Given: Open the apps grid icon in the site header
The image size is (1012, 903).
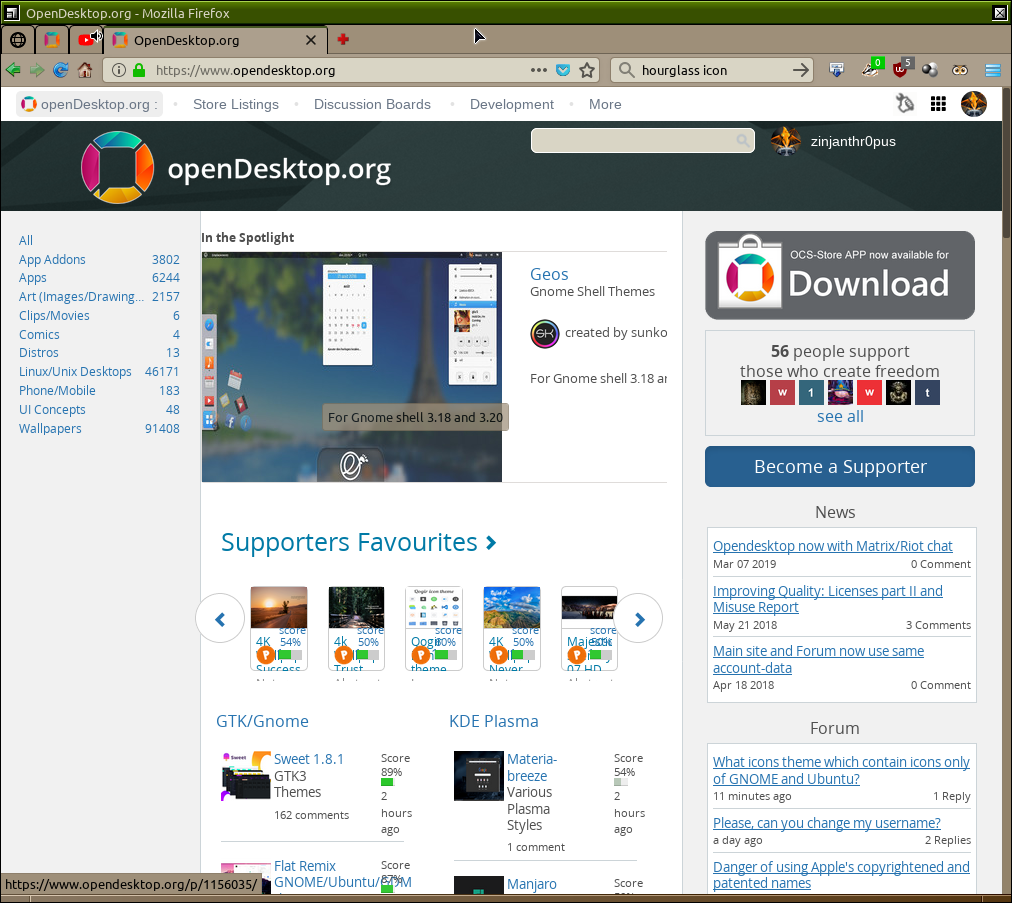Looking at the screenshot, I should 938,103.
